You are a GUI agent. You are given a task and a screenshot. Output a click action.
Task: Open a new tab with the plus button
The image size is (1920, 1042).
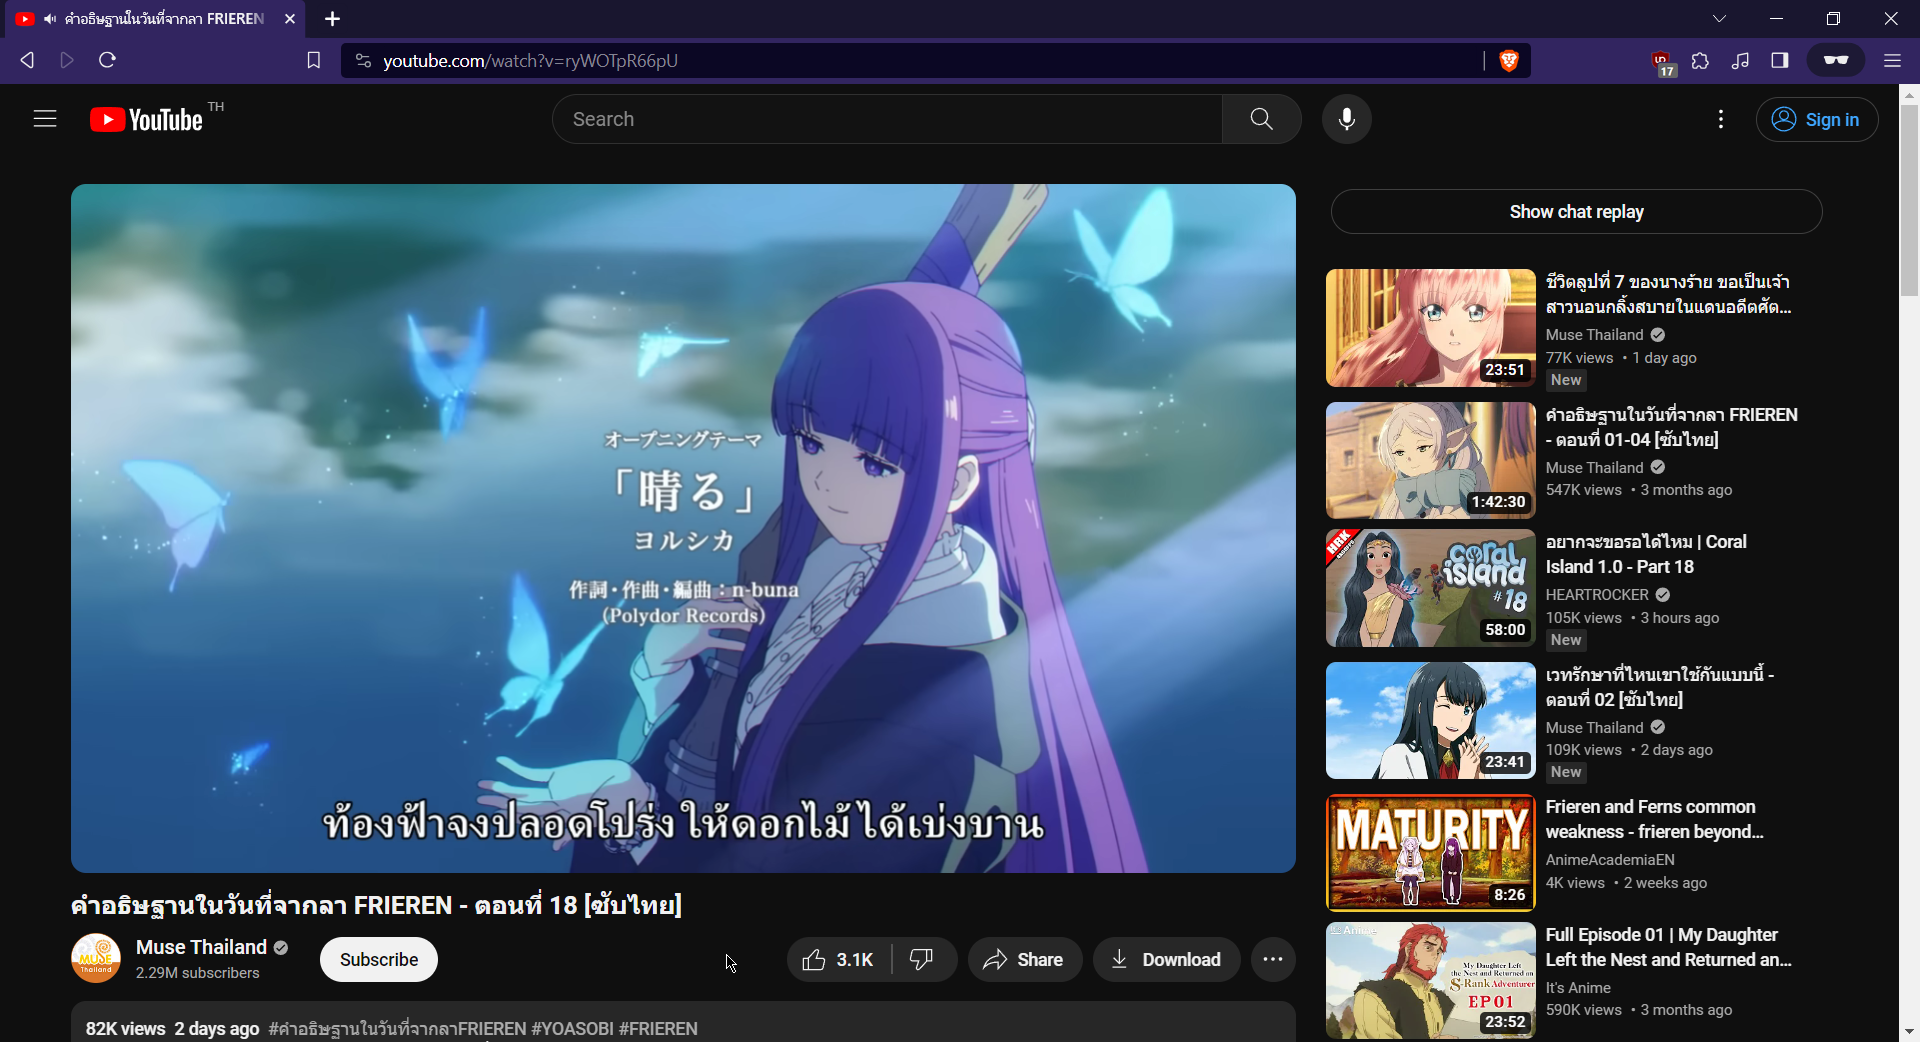(x=333, y=19)
